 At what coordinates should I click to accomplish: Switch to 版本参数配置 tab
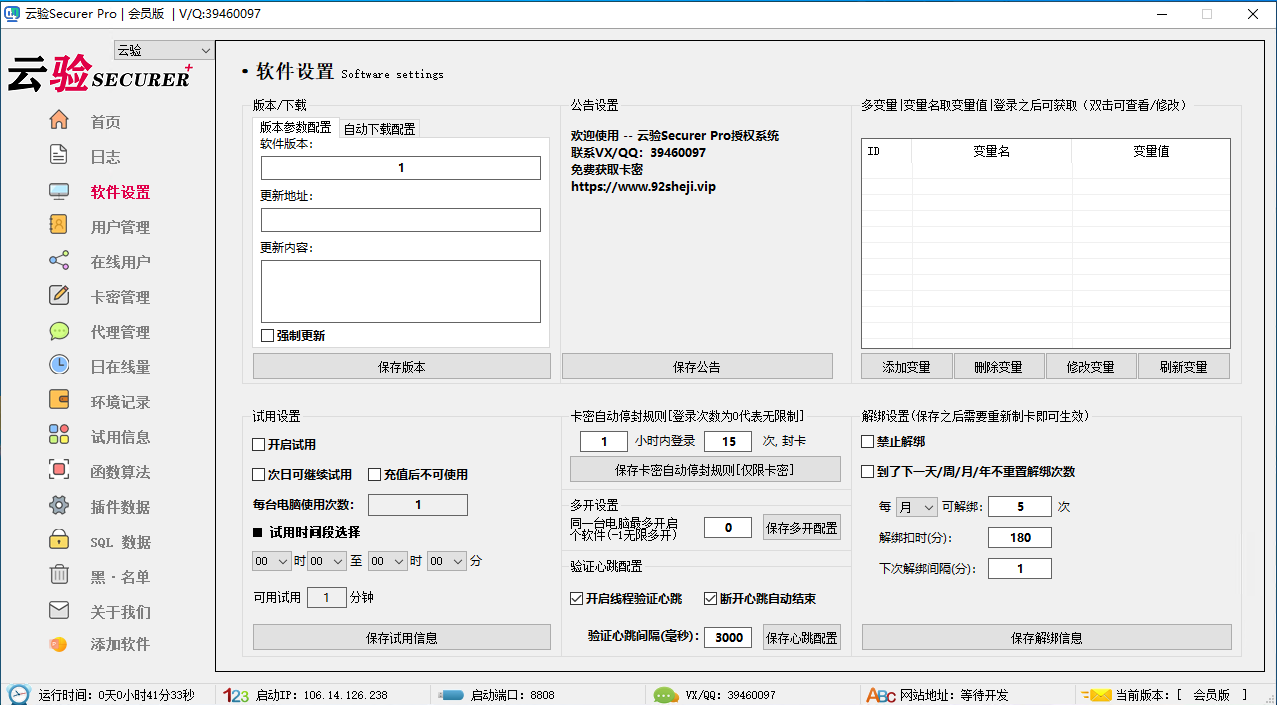[x=295, y=128]
